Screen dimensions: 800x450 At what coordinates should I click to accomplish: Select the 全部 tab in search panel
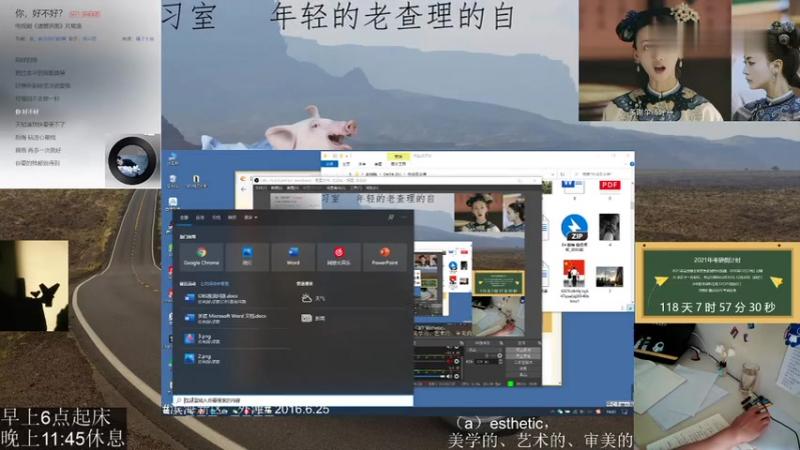coord(184,218)
